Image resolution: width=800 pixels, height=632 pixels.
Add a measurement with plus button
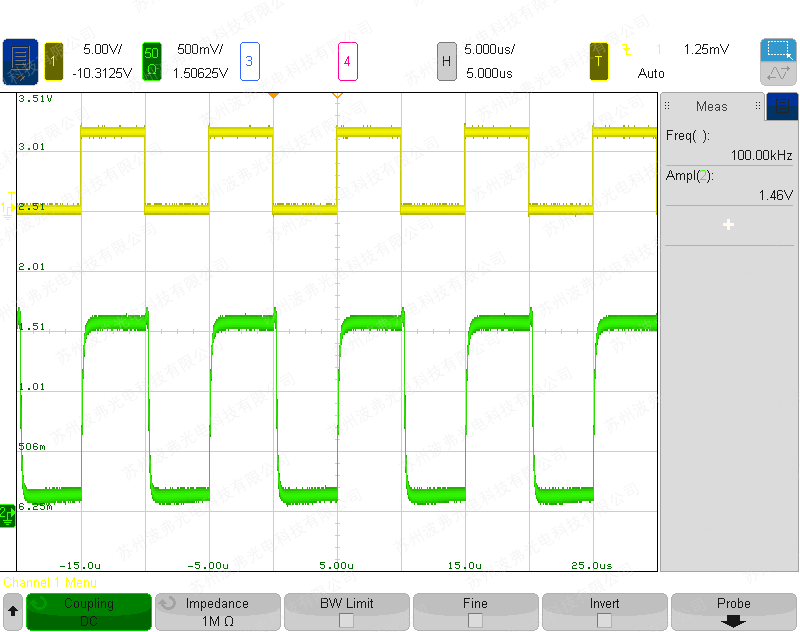[728, 225]
